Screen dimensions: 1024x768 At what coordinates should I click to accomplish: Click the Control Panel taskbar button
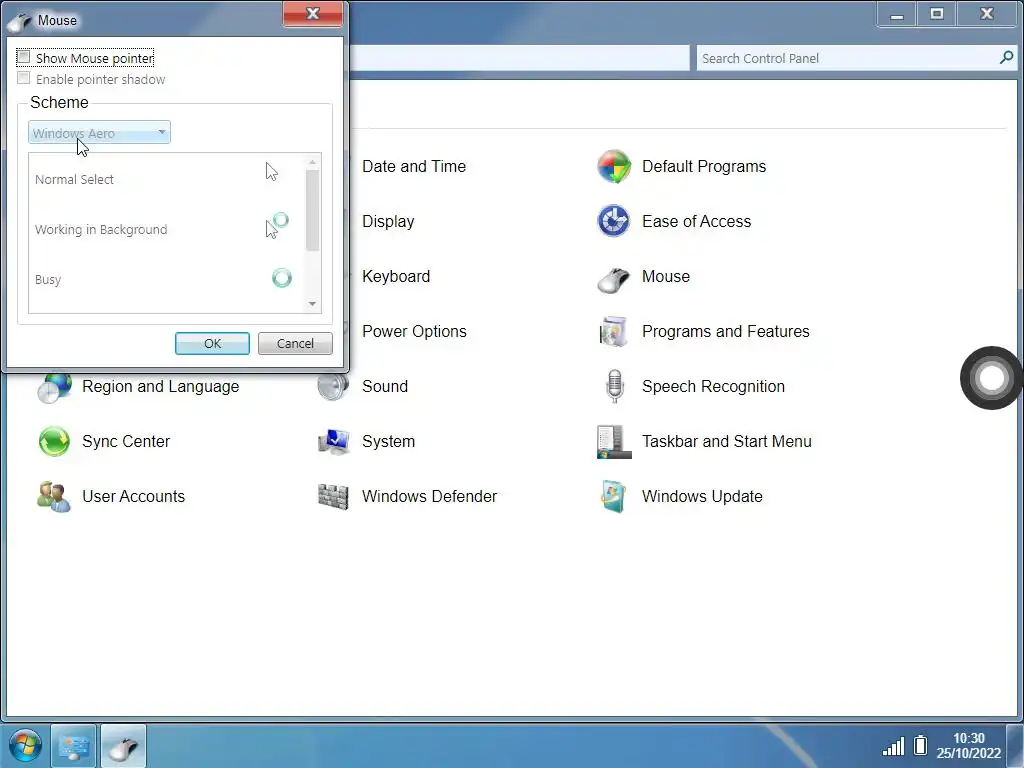pyautogui.click(x=74, y=746)
